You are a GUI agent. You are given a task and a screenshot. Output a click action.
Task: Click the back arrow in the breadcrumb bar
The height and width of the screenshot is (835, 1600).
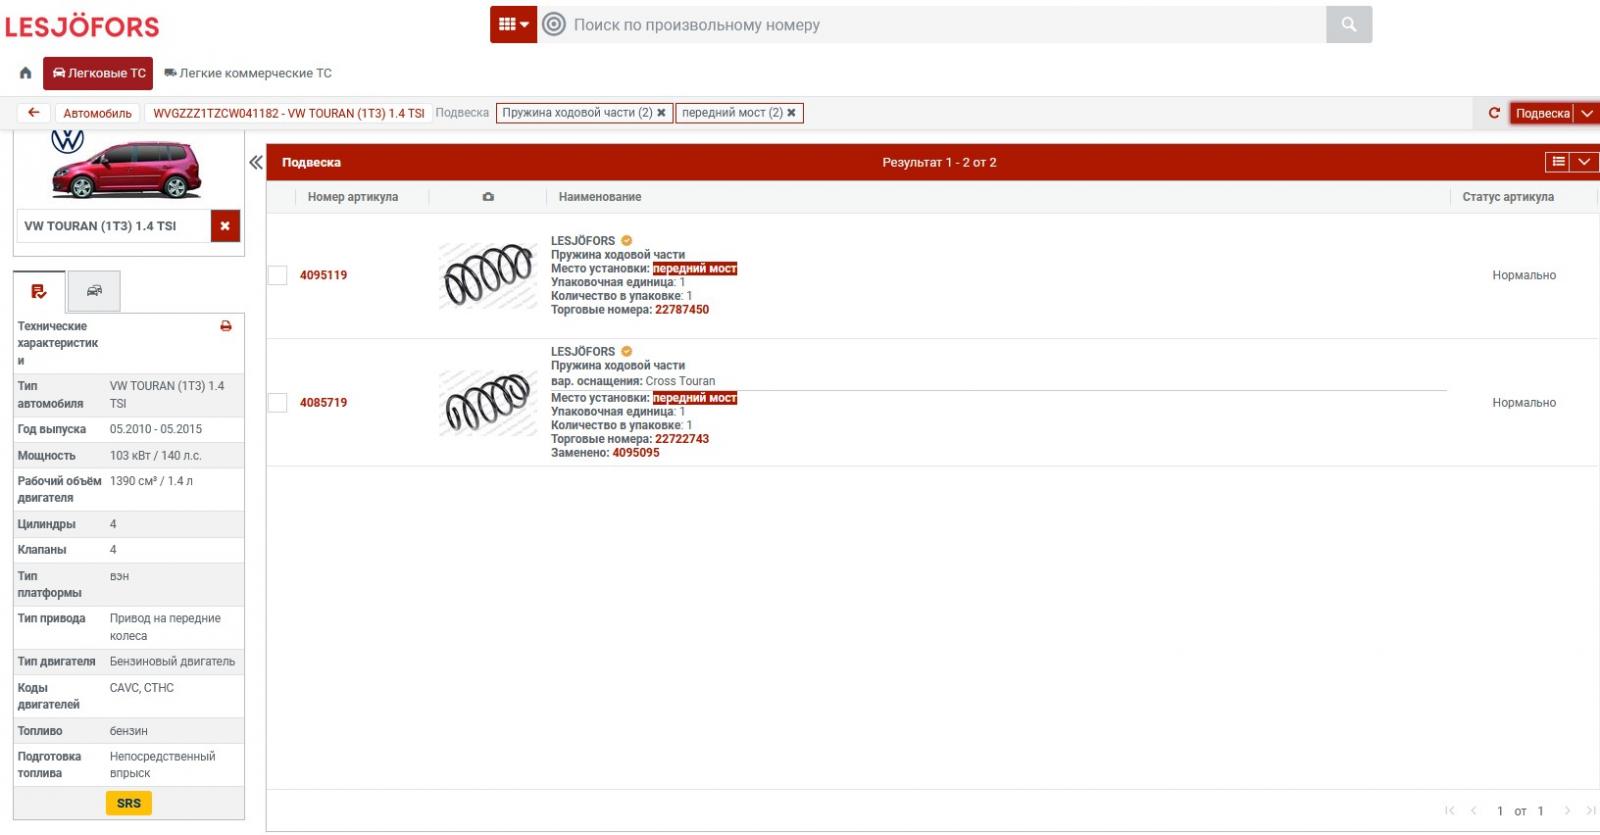click(x=33, y=113)
